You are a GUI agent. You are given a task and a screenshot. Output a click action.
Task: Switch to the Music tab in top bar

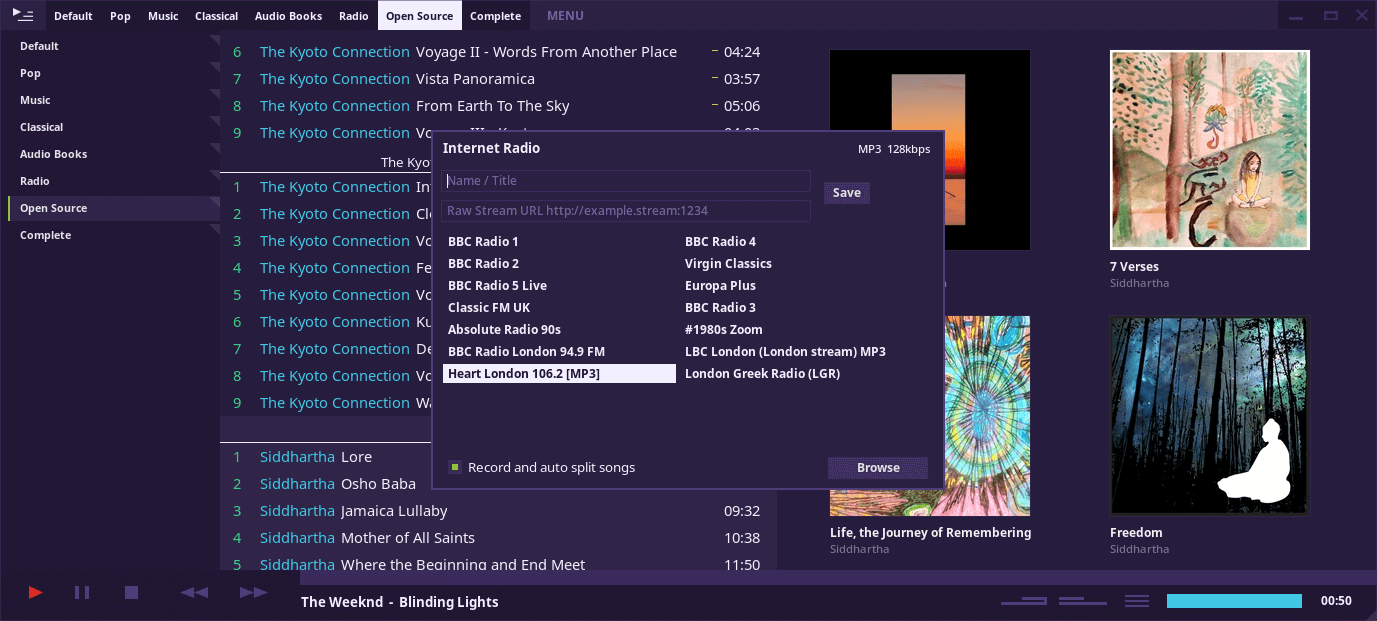163,15
